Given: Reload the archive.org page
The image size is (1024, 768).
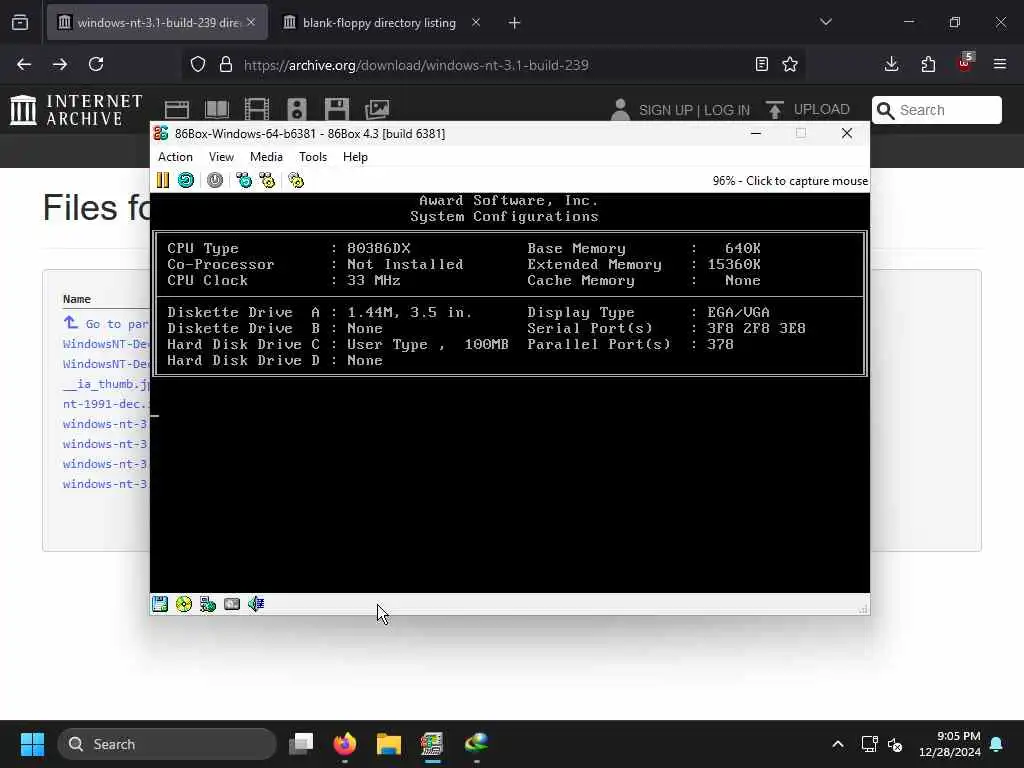Looking at the screenshot, I should 96,64.
